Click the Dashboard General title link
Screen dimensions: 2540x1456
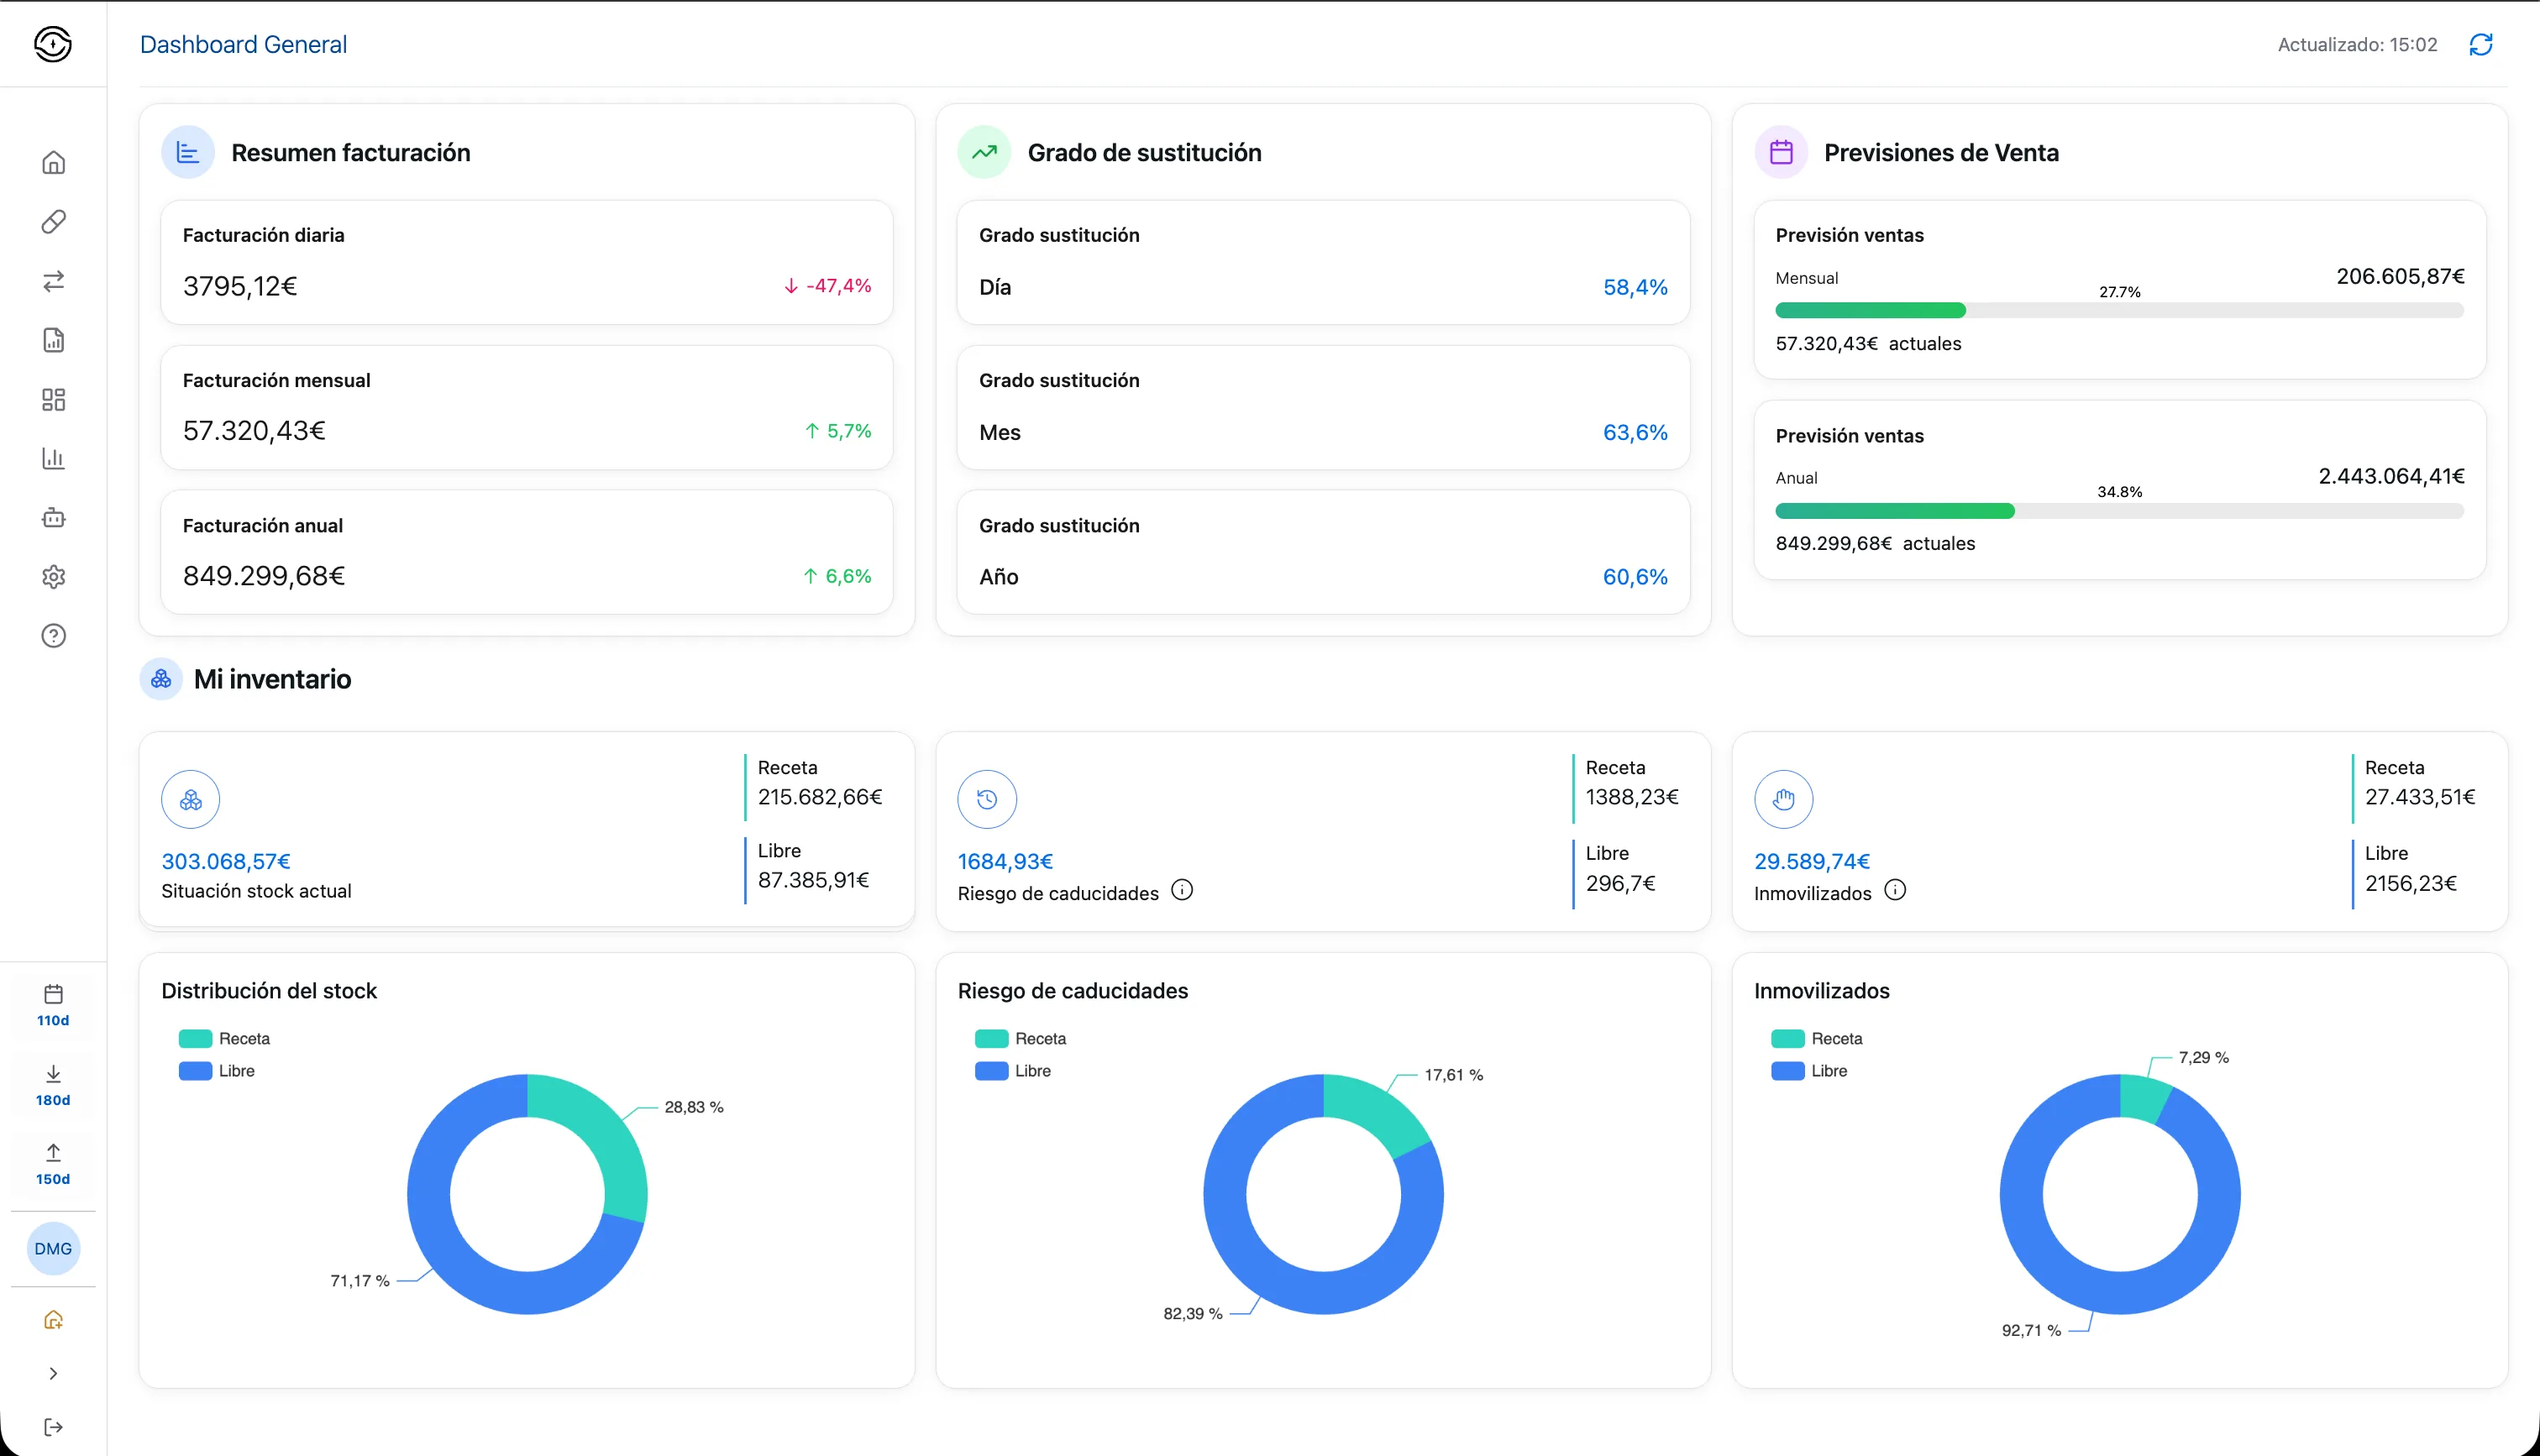(243, 44)
